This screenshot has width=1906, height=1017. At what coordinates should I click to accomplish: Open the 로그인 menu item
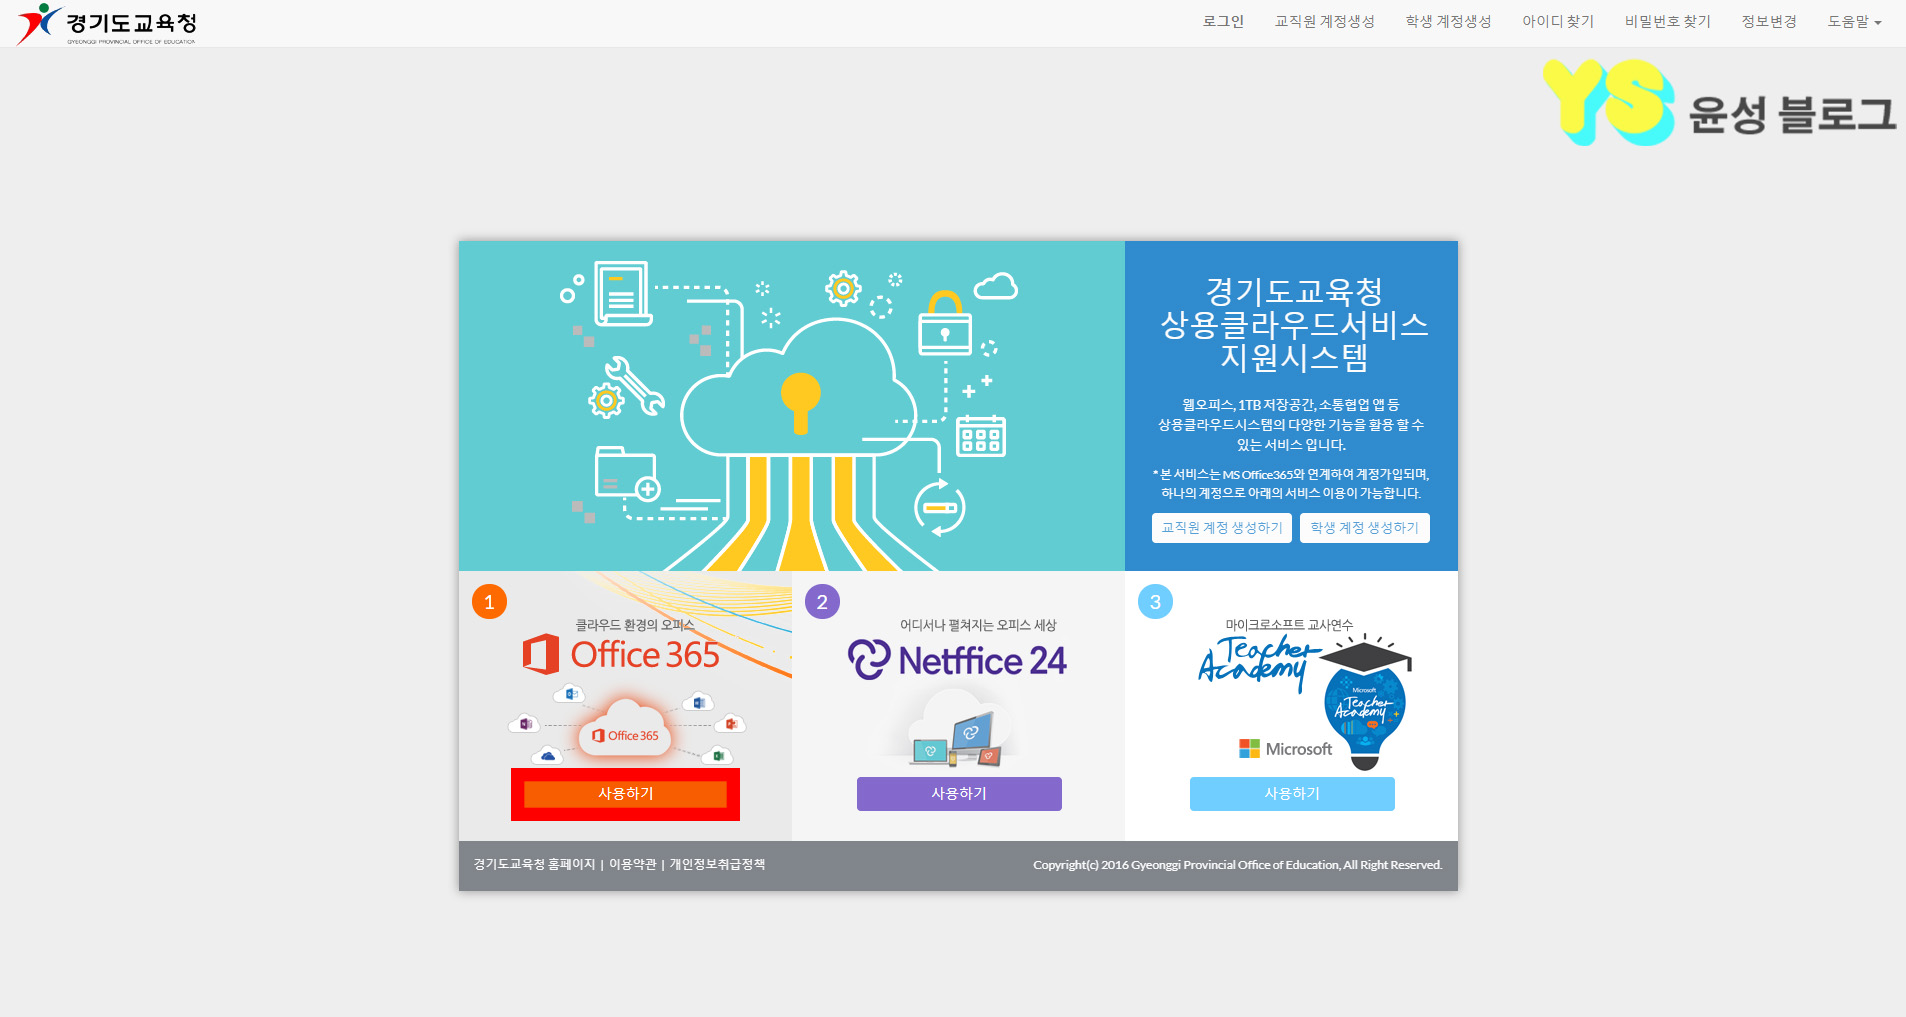(x=1223, y=22)
